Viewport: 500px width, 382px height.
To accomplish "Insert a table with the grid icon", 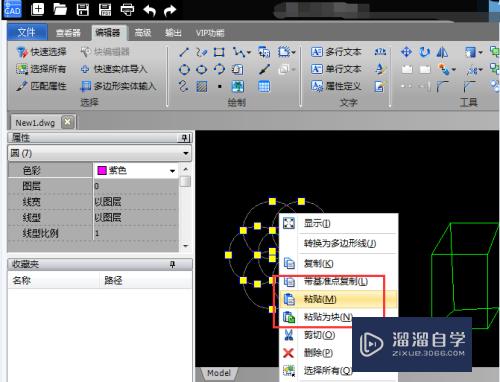I will click(x=264, y=86).
